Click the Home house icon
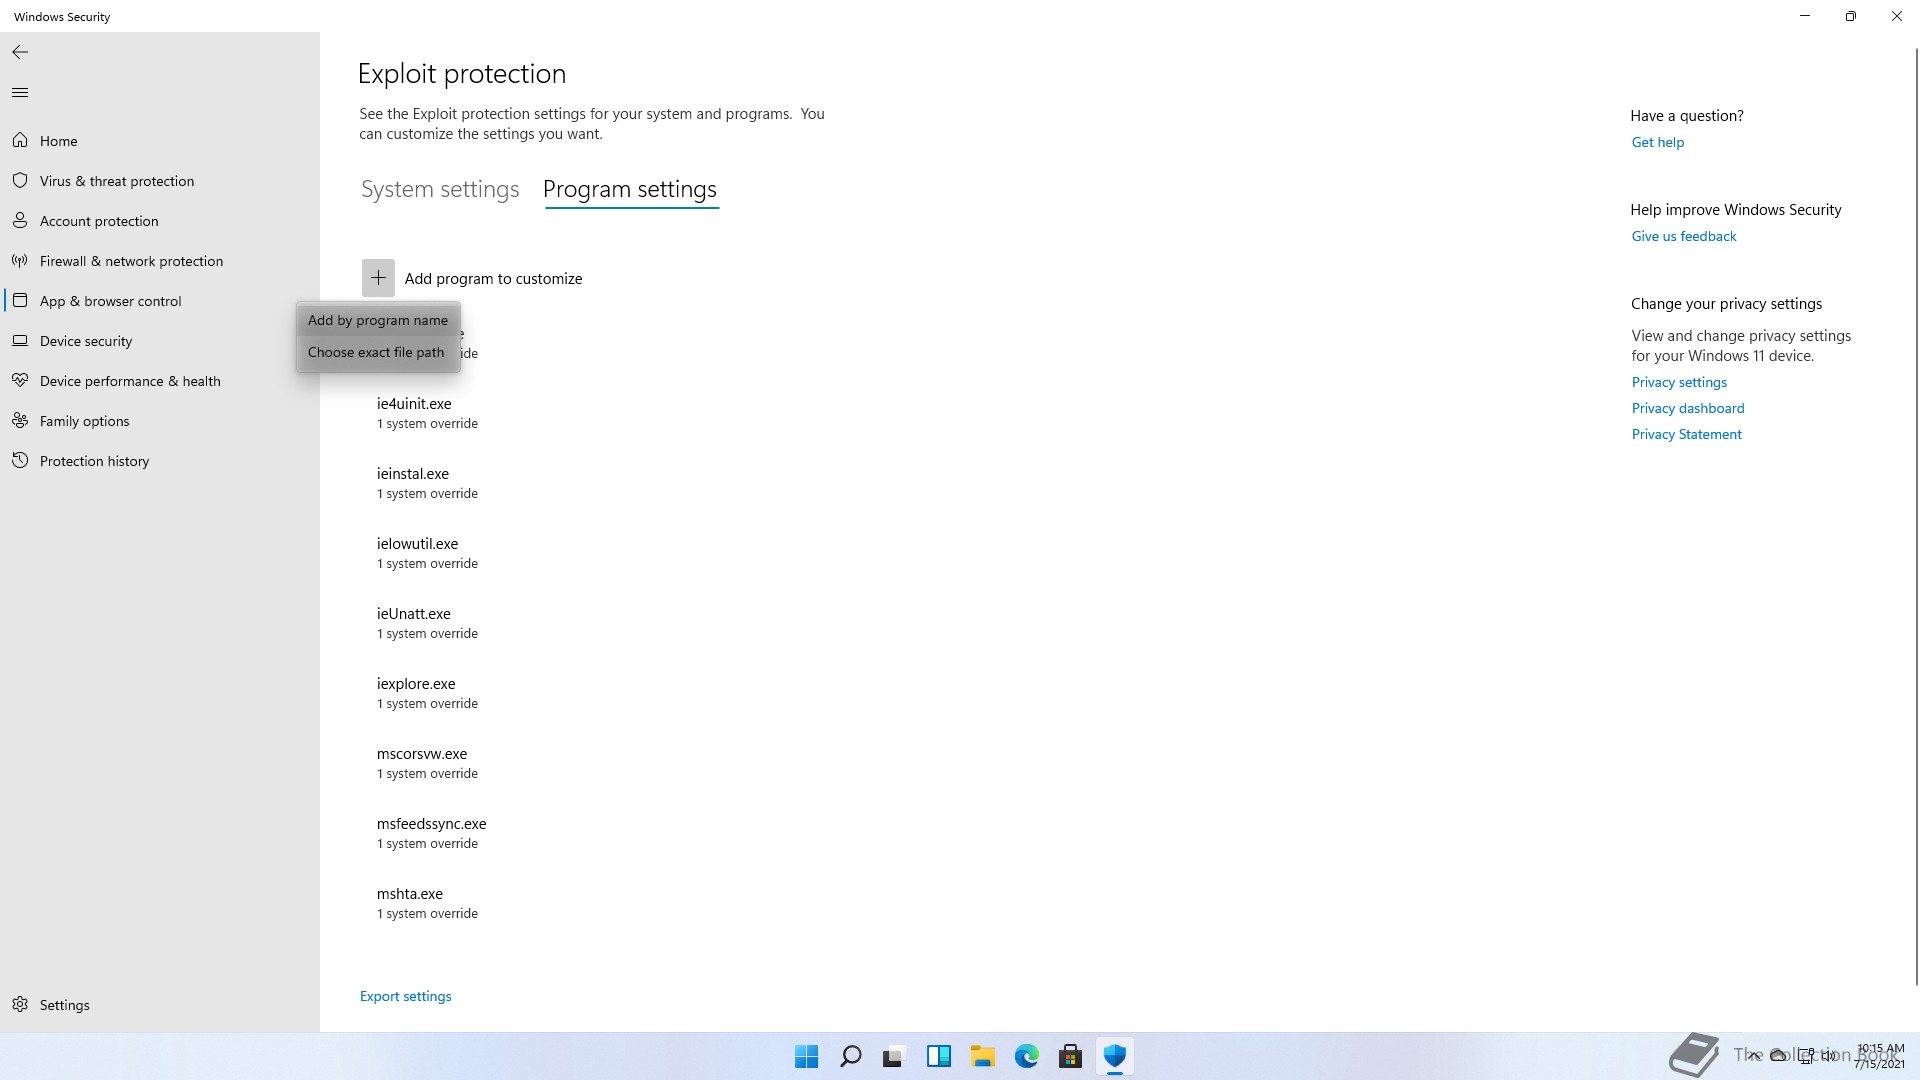This screenshot has width=1920, height=1080. pyautogui.click(x=20, y=141)
